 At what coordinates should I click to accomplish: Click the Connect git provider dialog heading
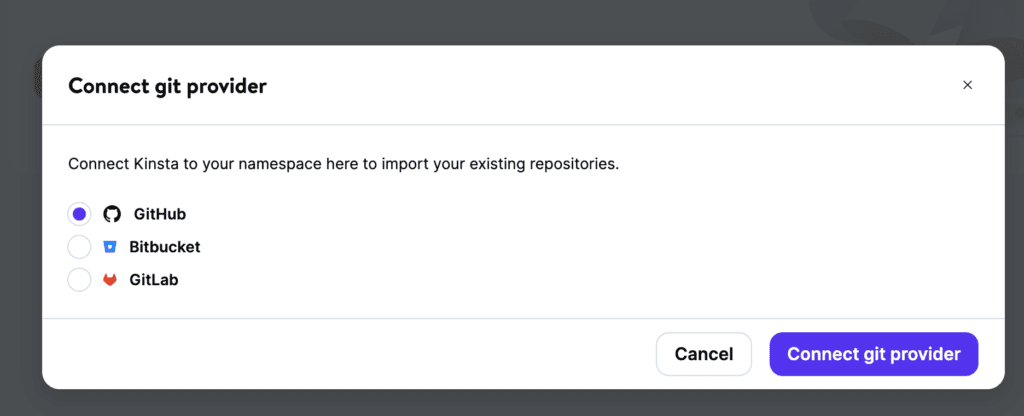click(x=167, y=86)
